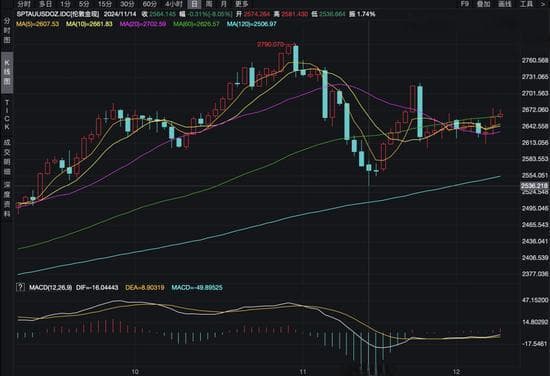Click the -17.5461 MACD axis label
The width and height of the screenshot is (550, 376).
535,343
